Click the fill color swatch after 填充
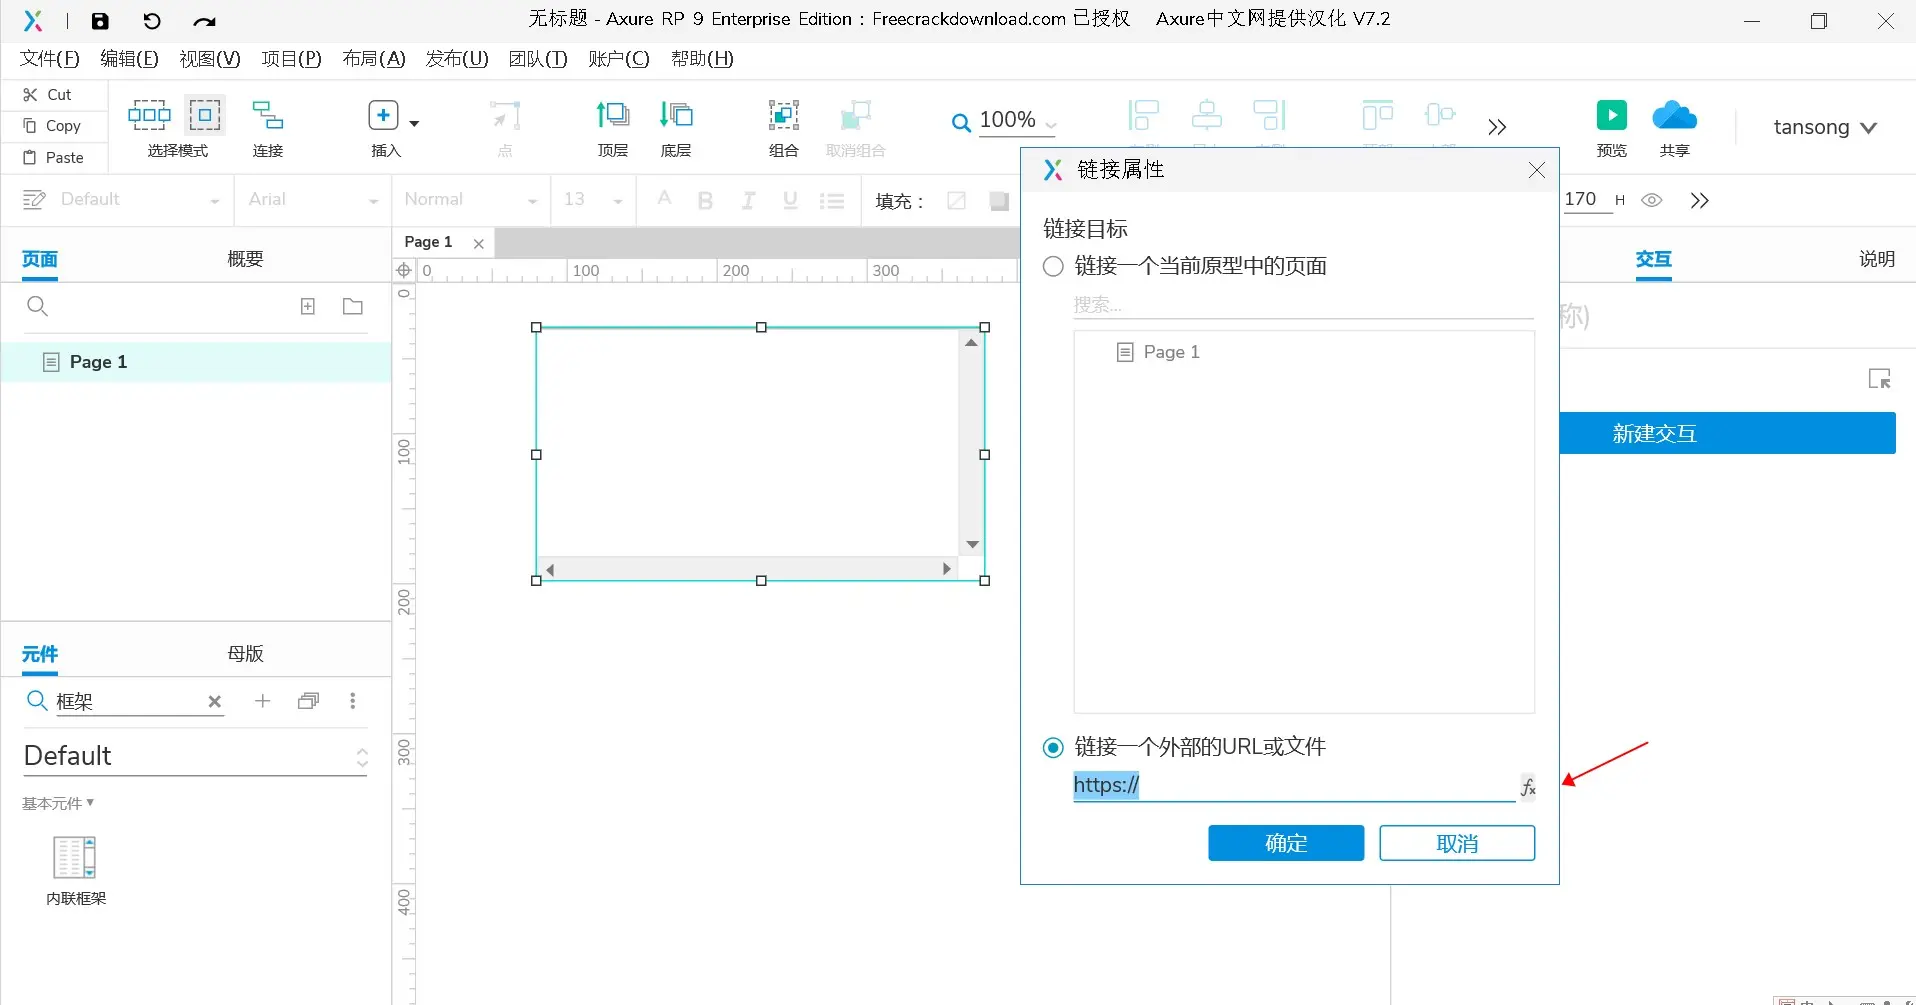Screen dimensions: 1916x1005 [956, 201]
